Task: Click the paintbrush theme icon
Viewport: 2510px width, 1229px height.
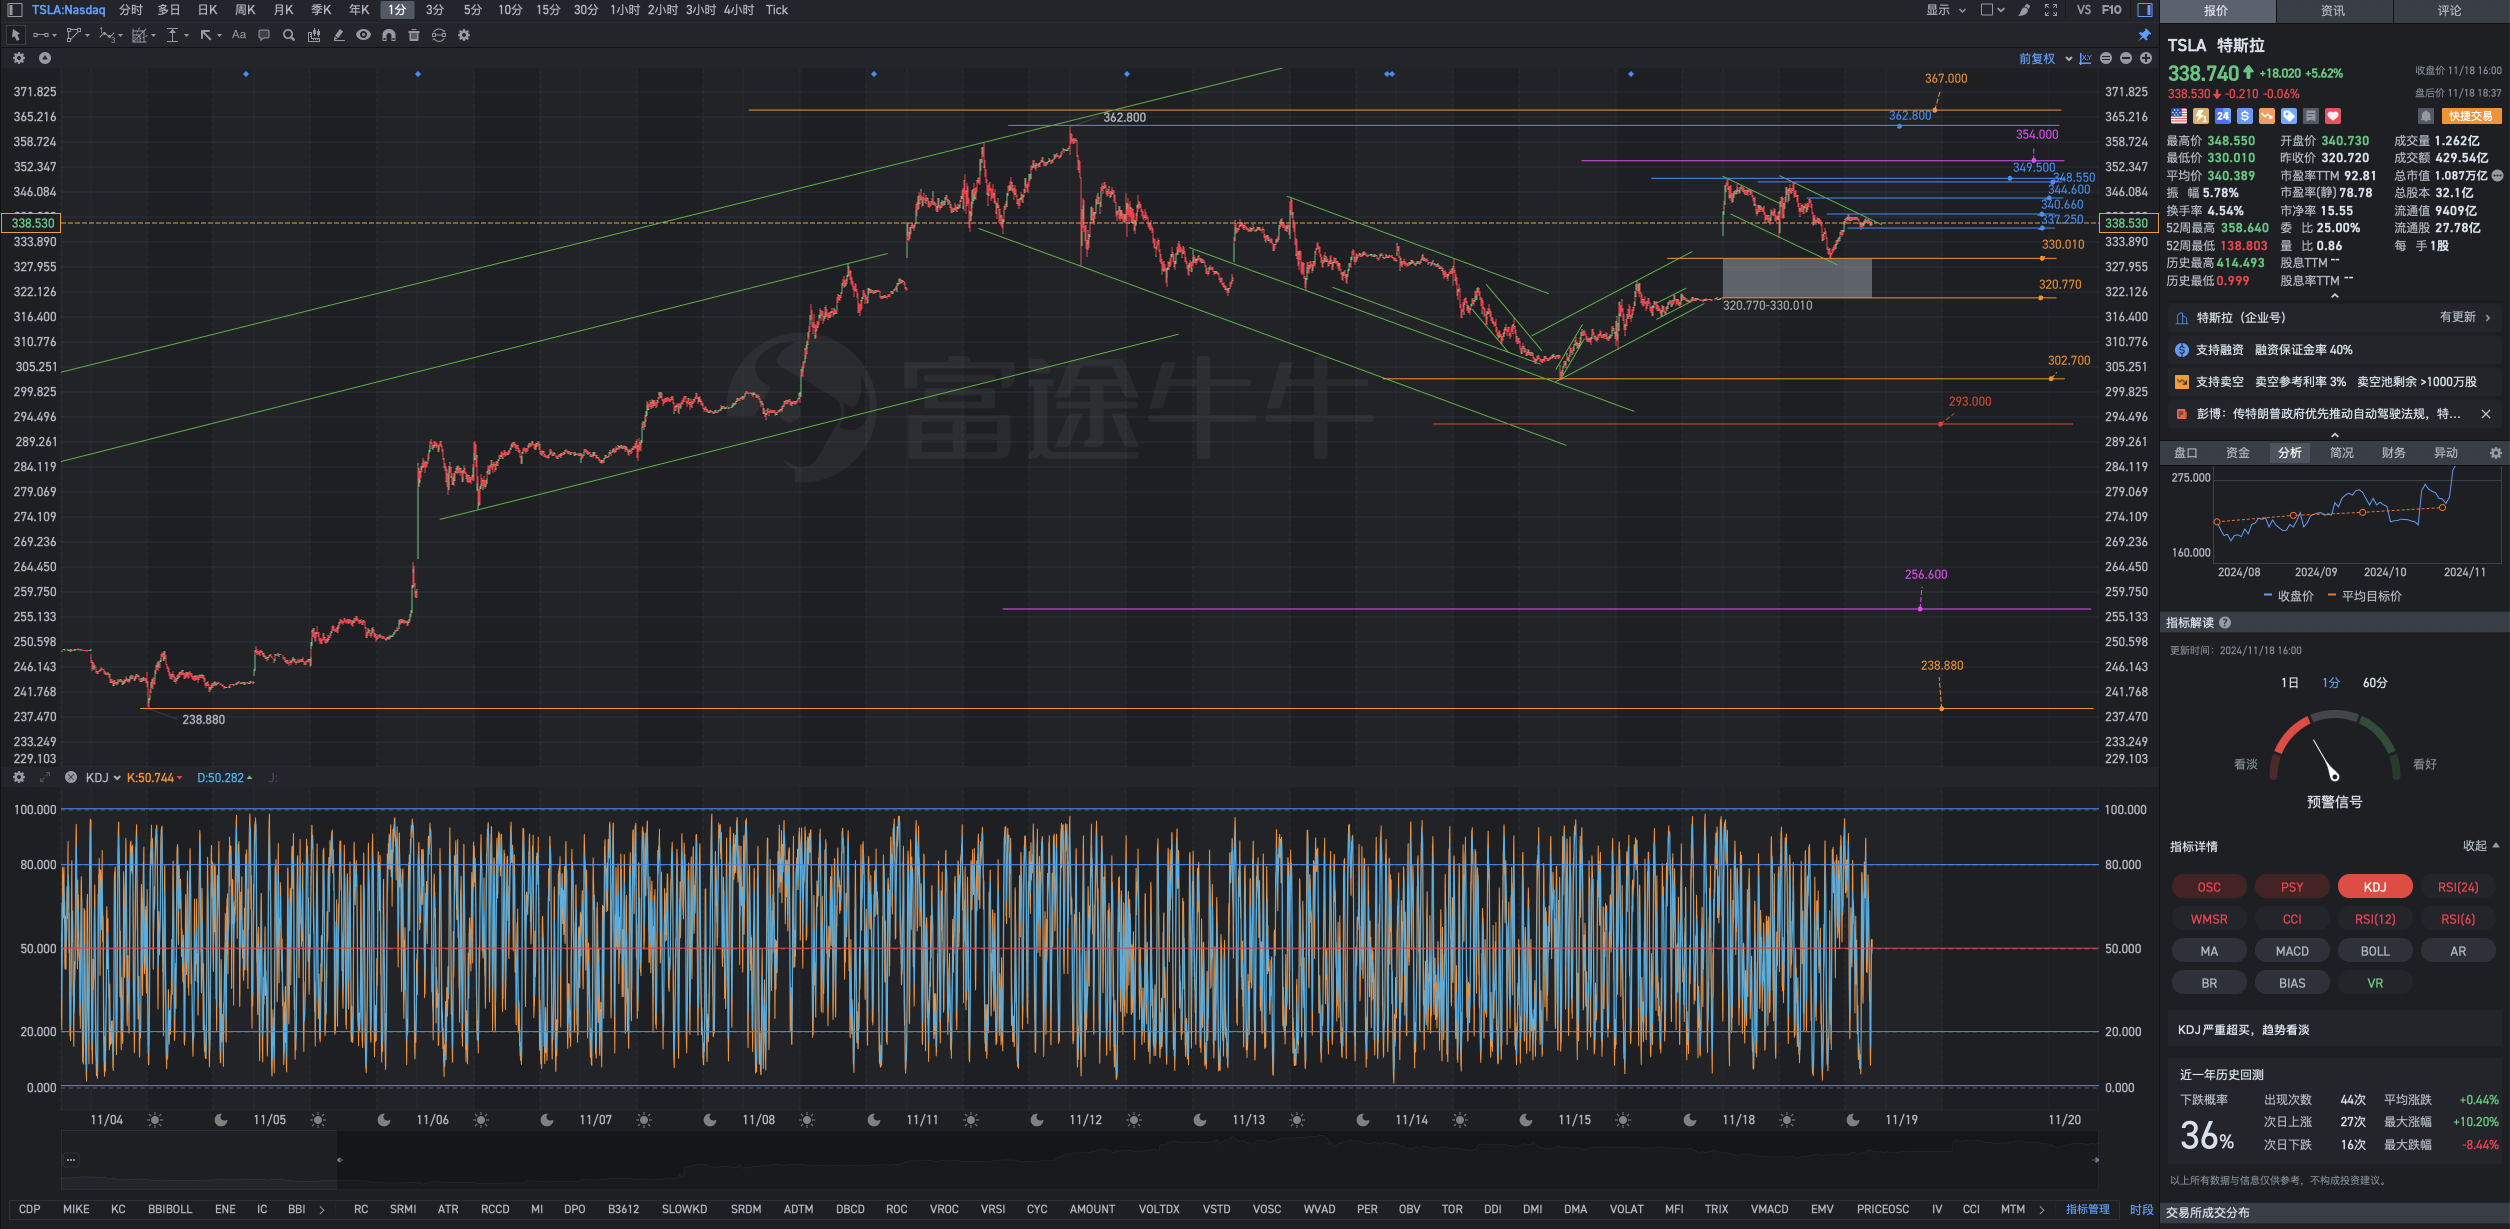Action: 2024,10
